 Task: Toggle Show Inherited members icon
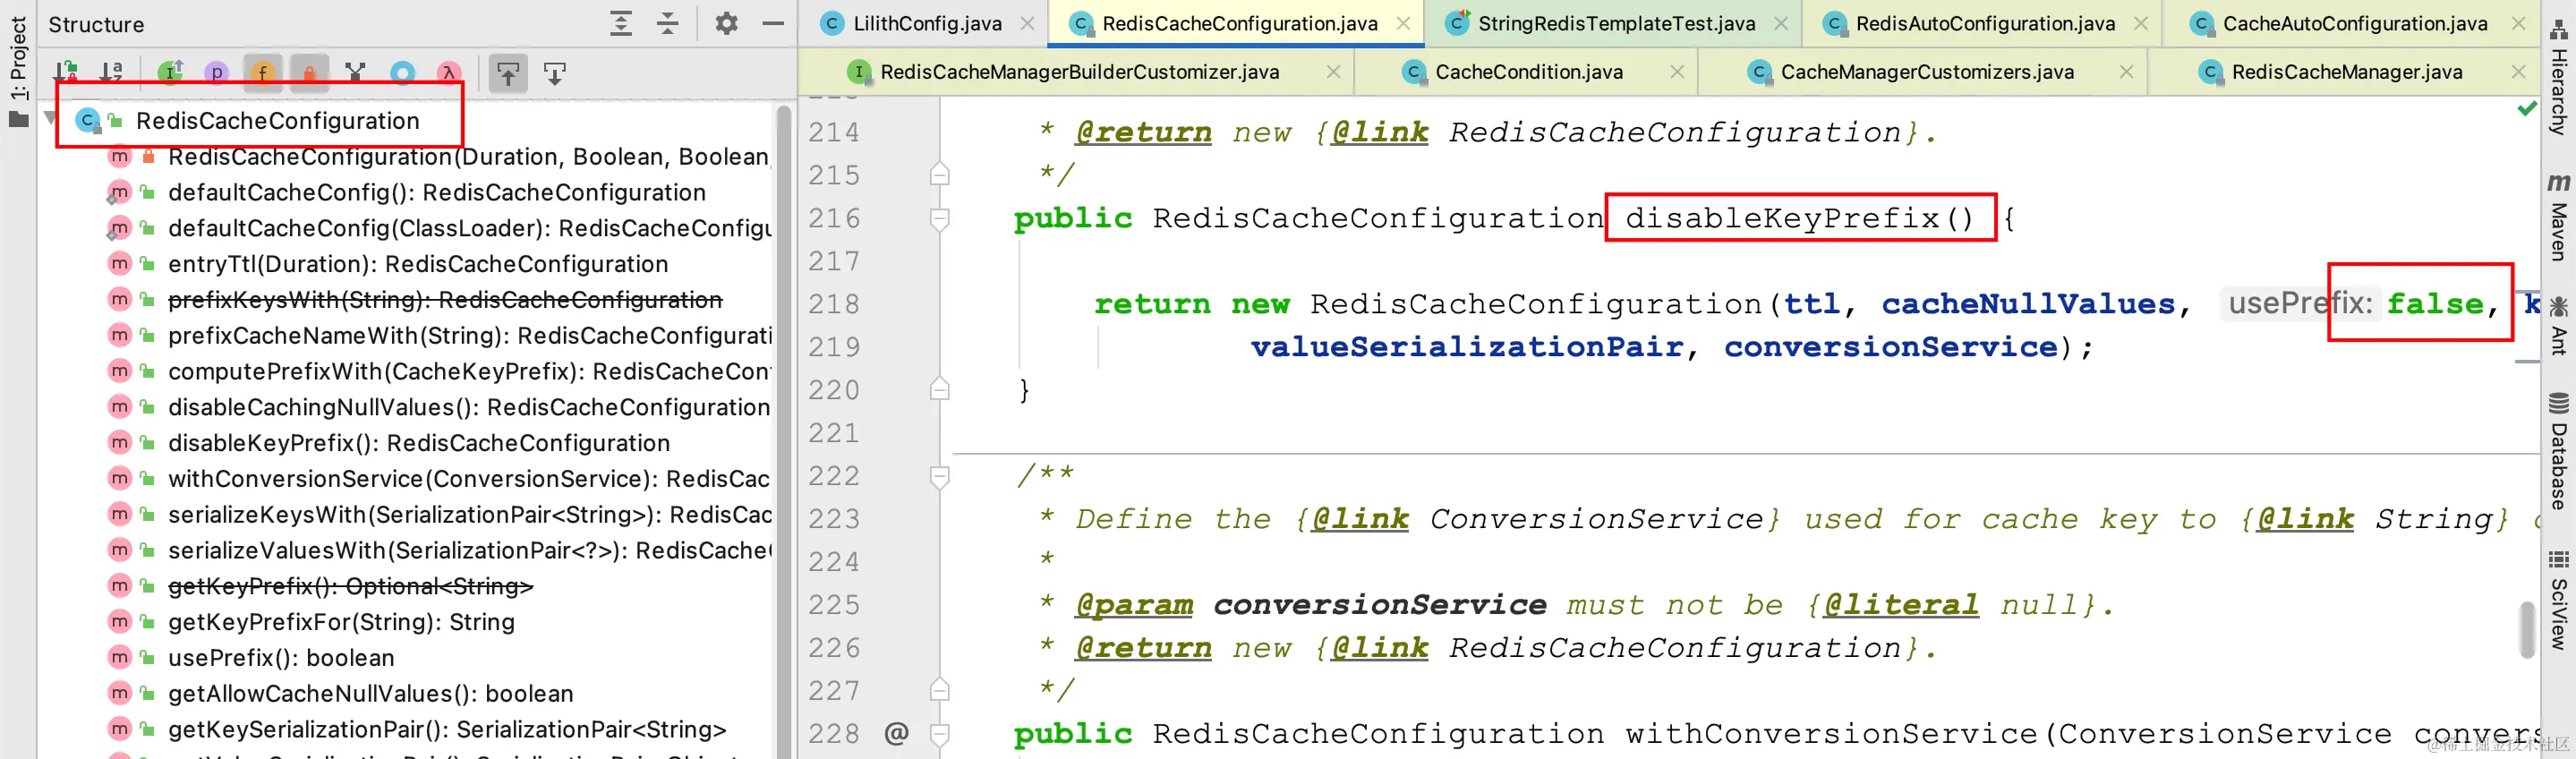[171, 72]
